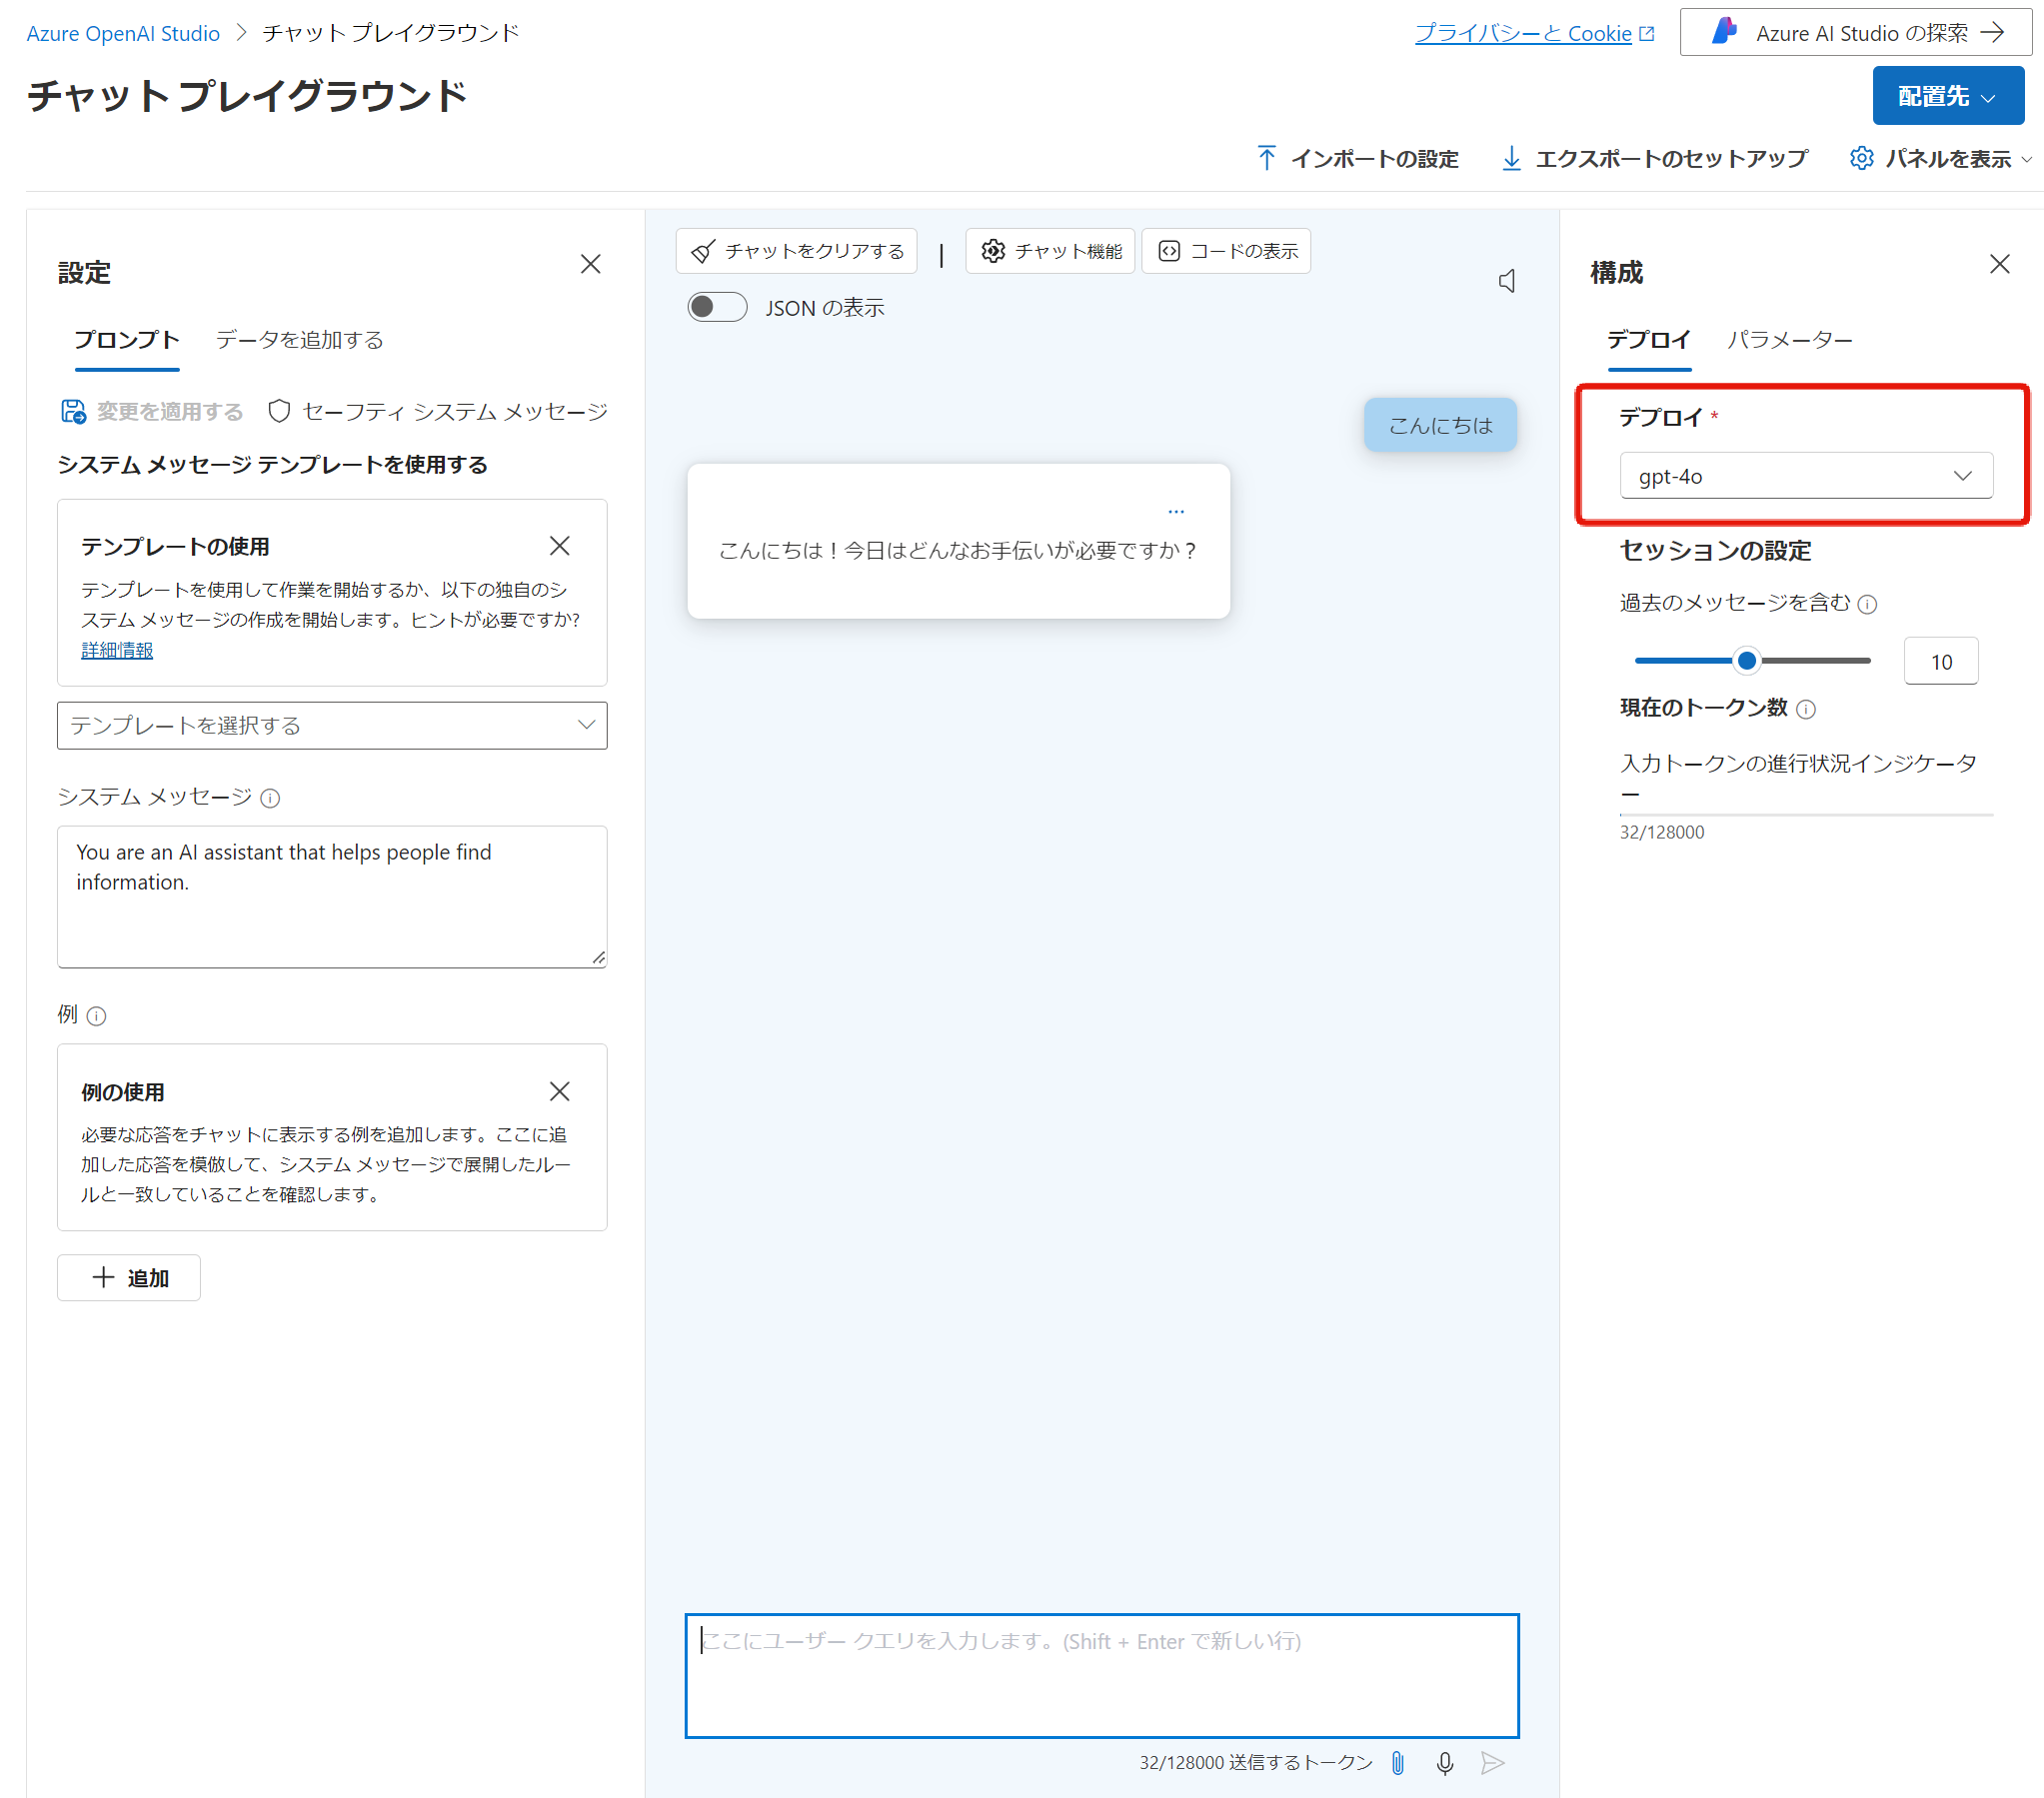2044x1798 pixels.
Task: Switch to the データを追加する tab
Action: pos(300,340)
